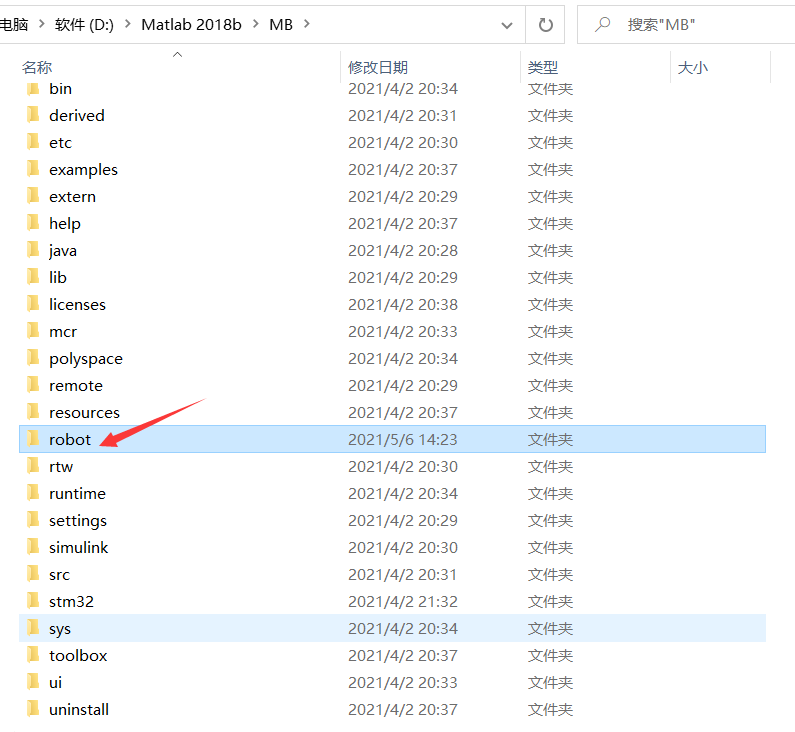Select the src folder icon

pyautogui.click(x=33, y=574)
